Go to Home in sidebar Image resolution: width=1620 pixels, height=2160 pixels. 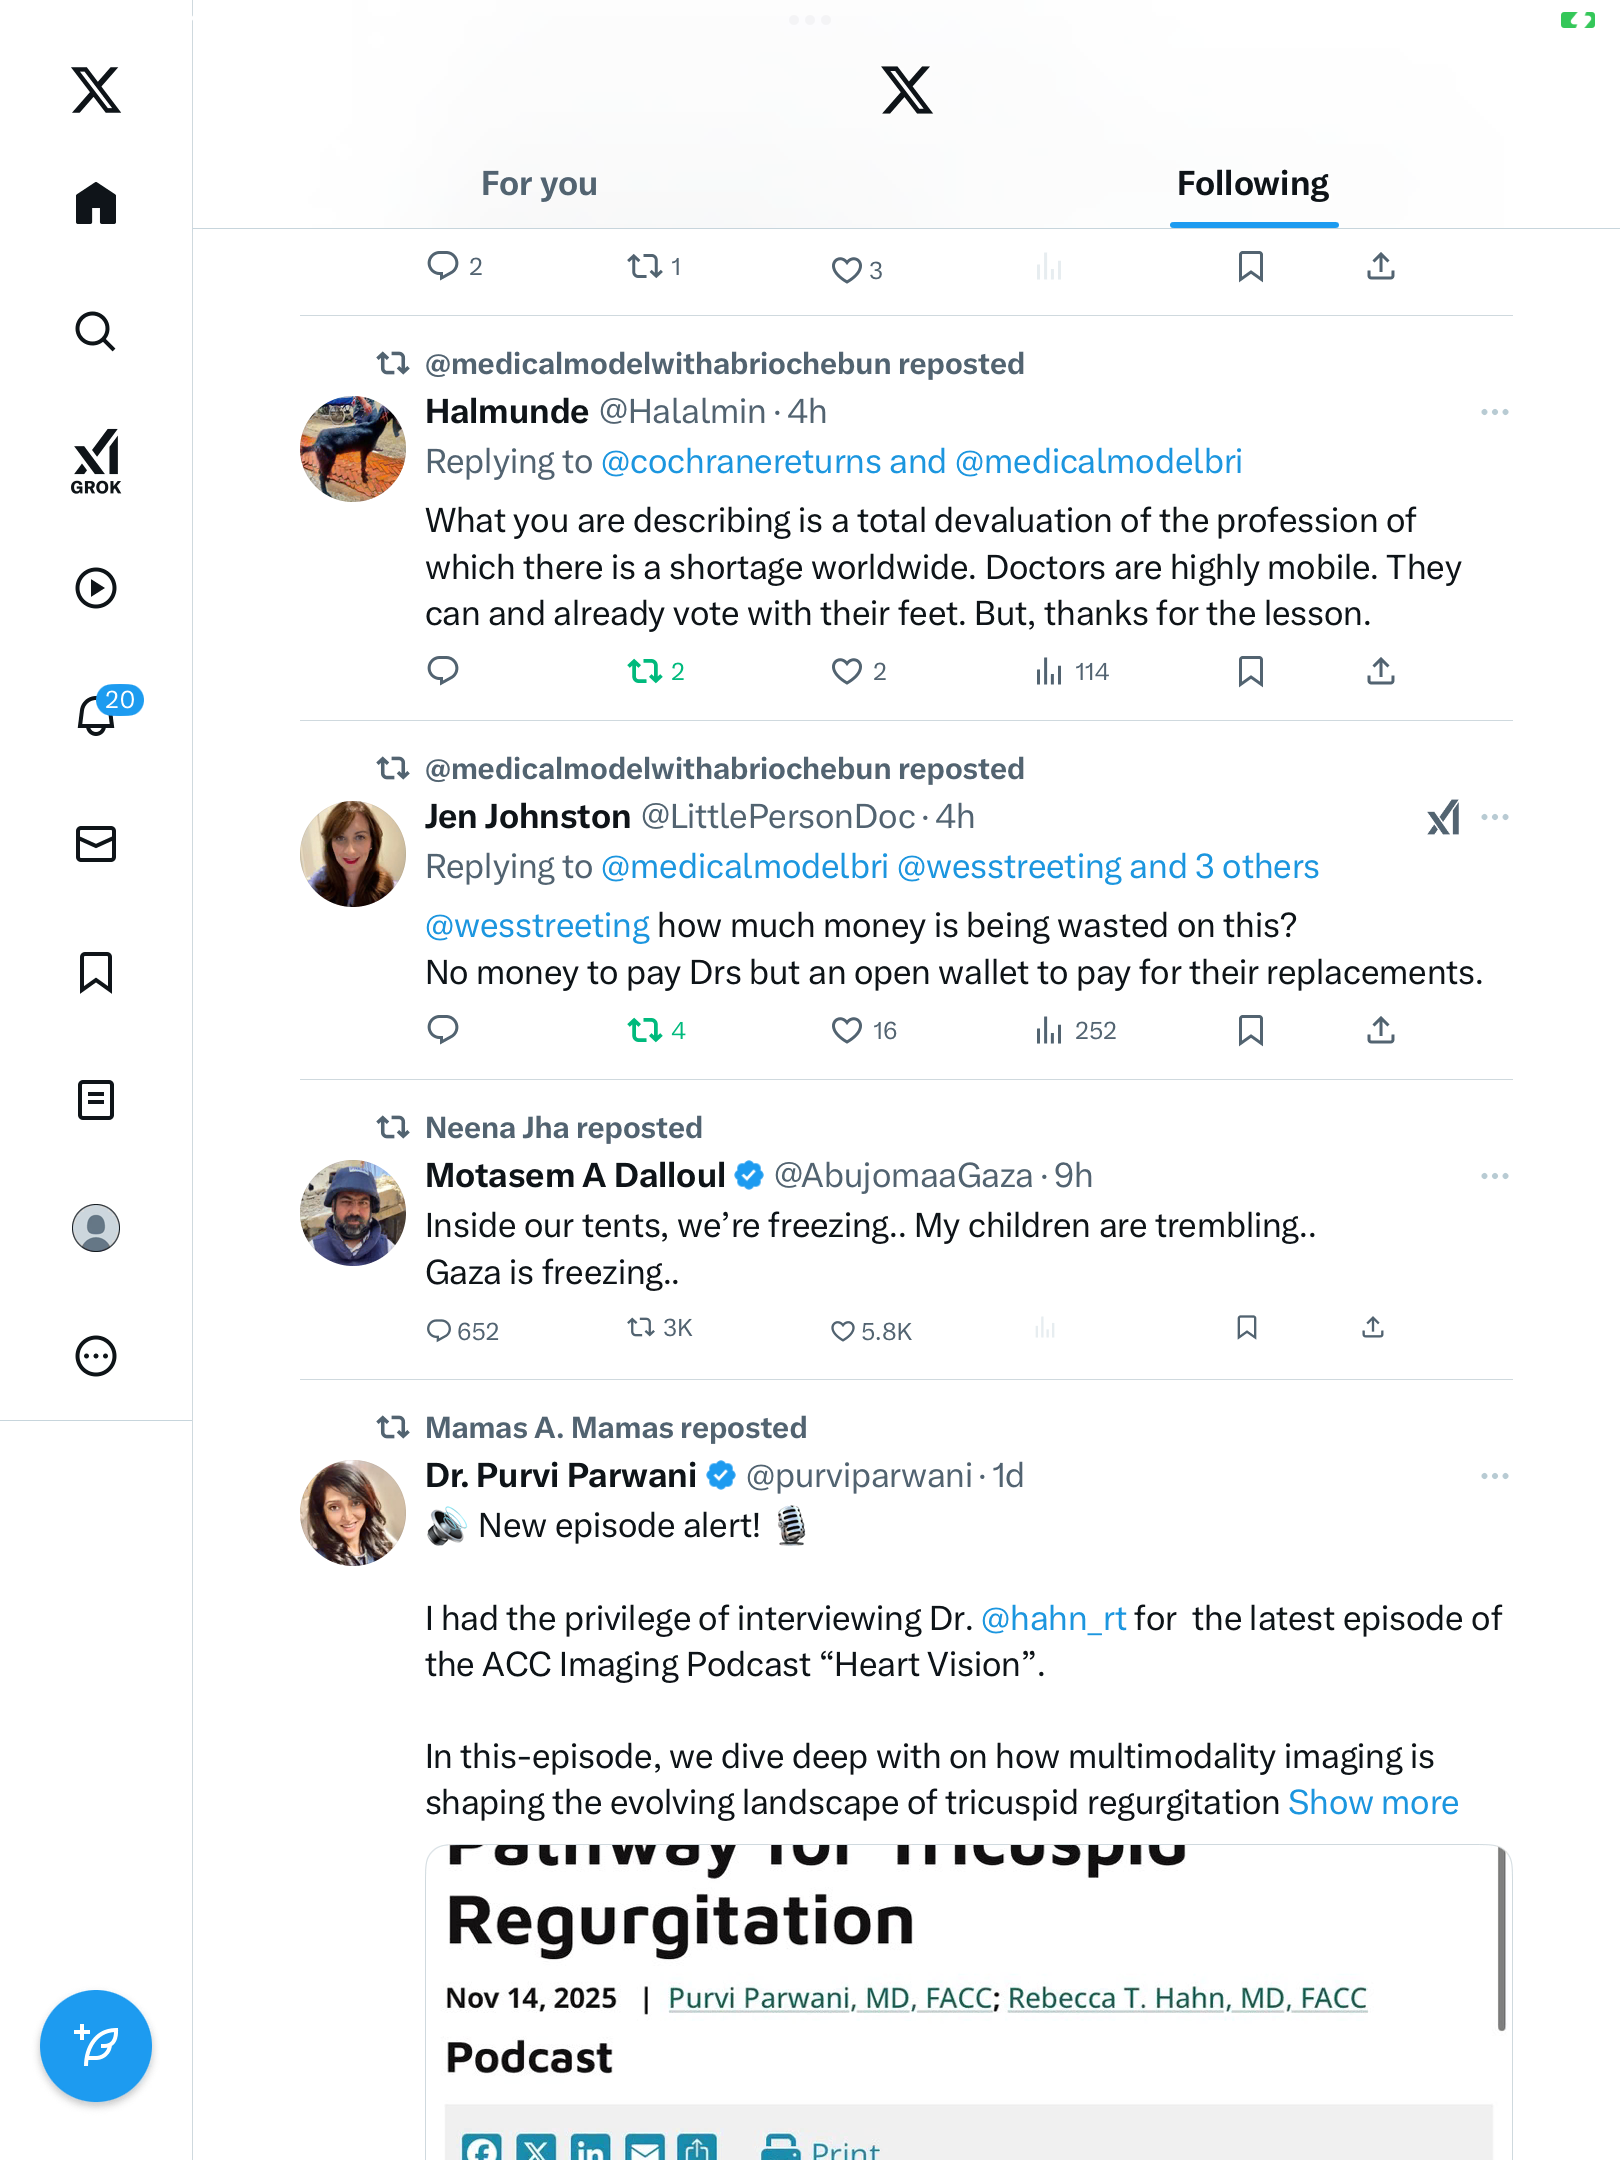click(96, 204)
